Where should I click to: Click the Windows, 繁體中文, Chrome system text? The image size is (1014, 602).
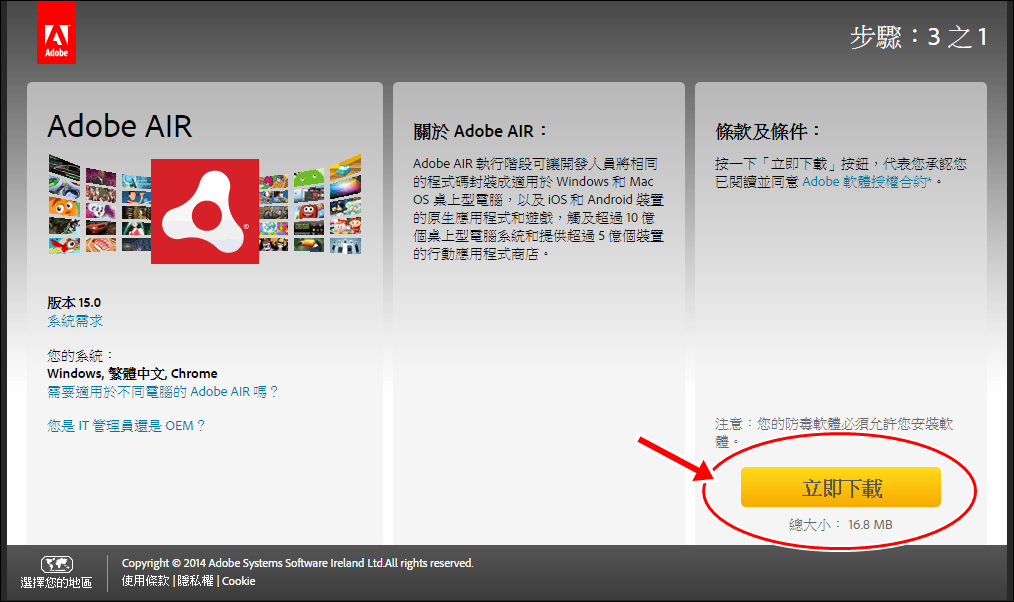point(133,373)
